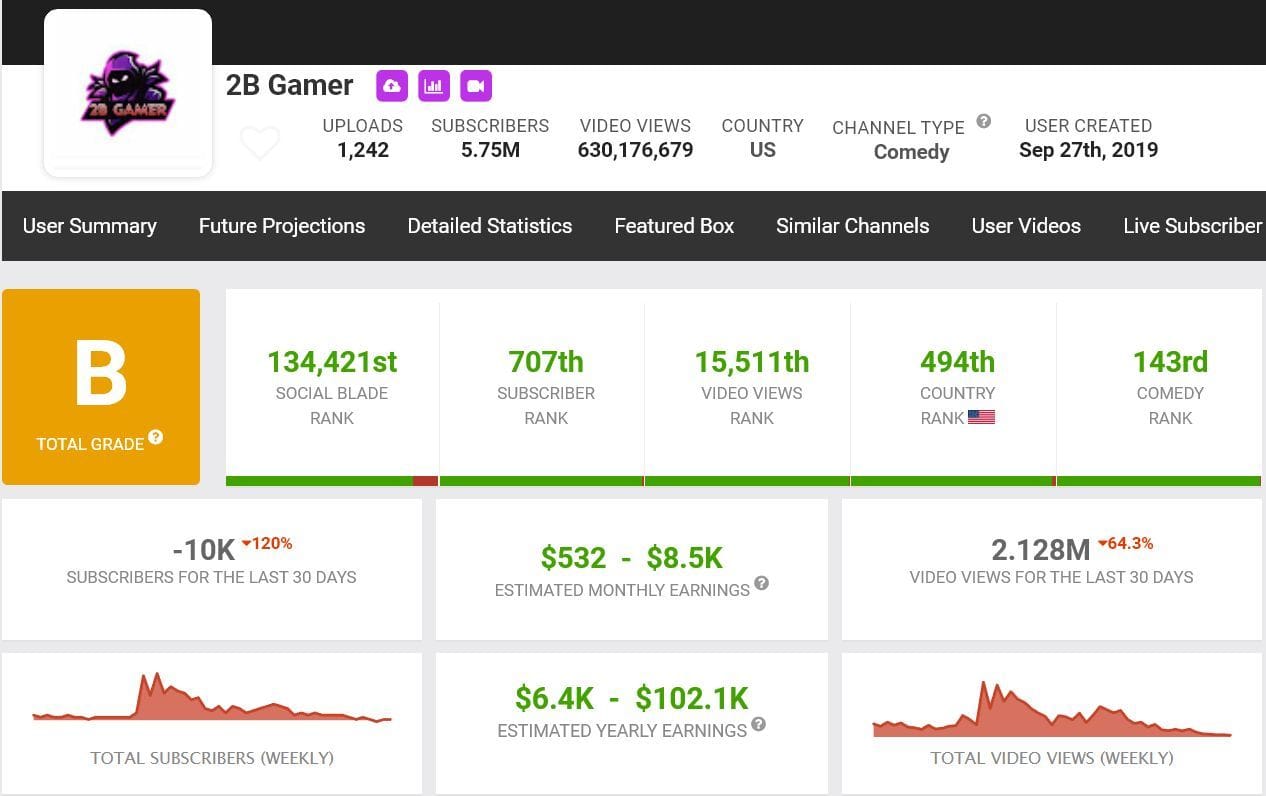The width and height of the screenshot is (1266, 796).
Task: Open the video camera icon next to 2B Gamer
Action: pos(475,86)
